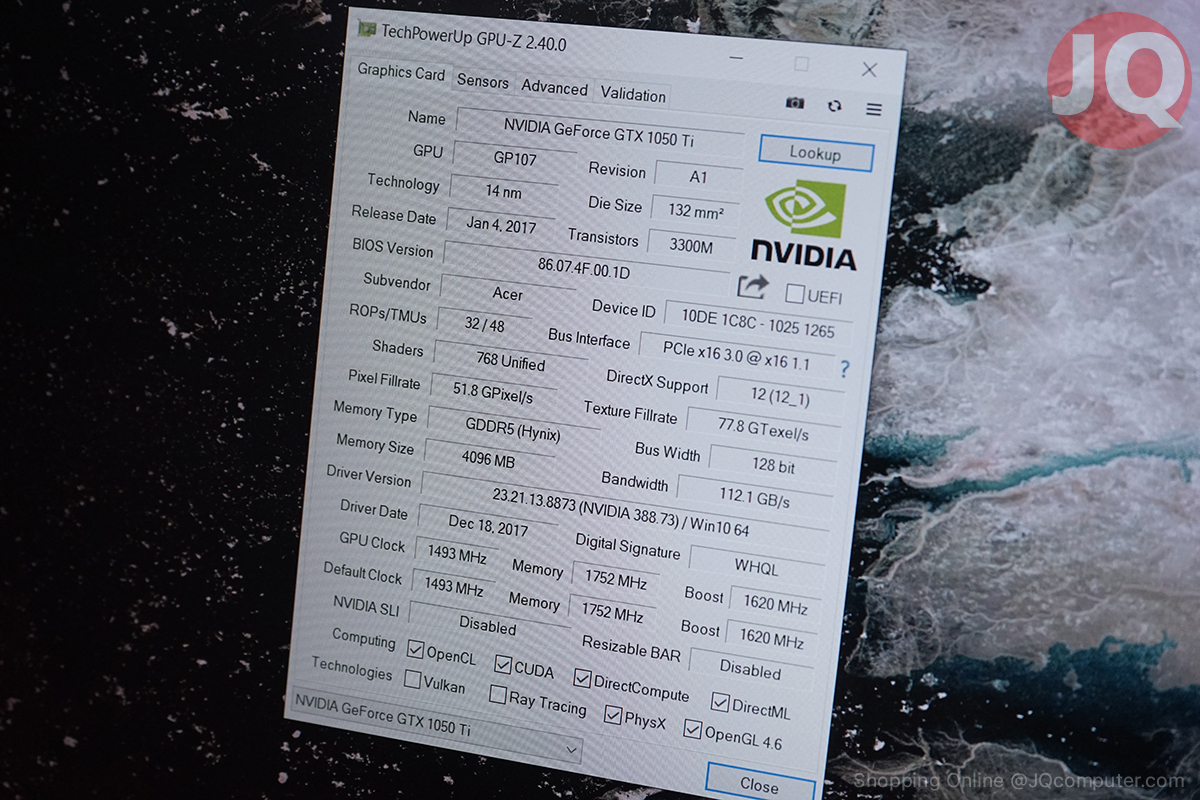Screen dimensions: 1200x800
Task: Click the GPU-Z window title text
Action: pyautogui.click(x=474, y=38)
